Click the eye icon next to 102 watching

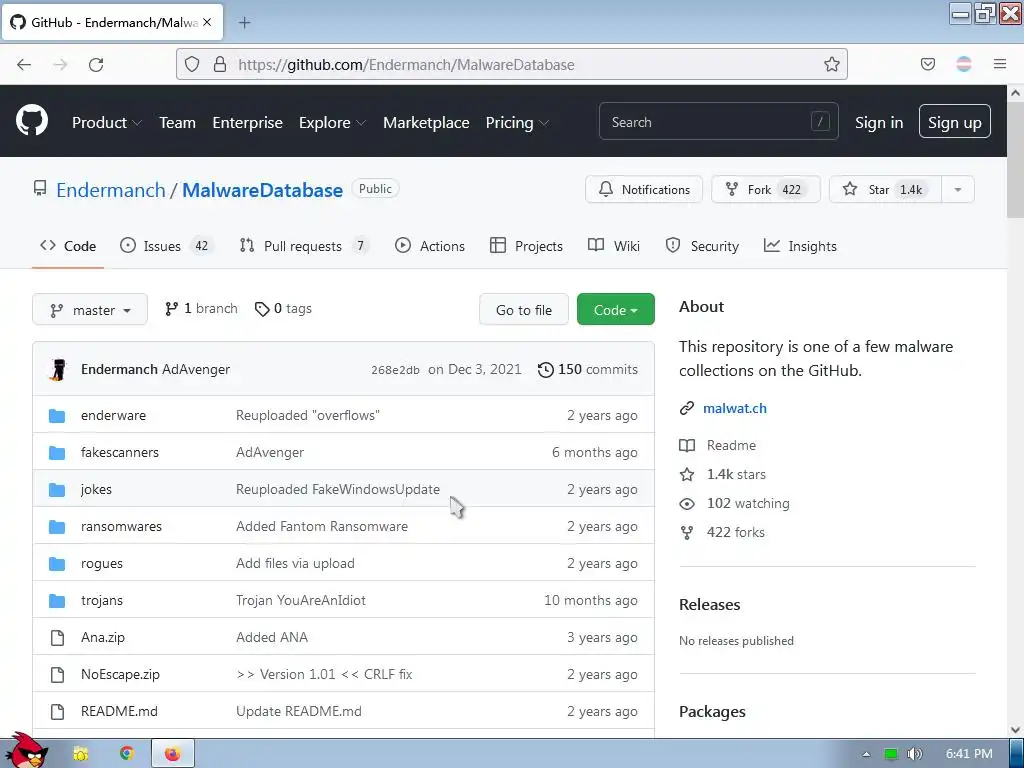pos(686,504)
